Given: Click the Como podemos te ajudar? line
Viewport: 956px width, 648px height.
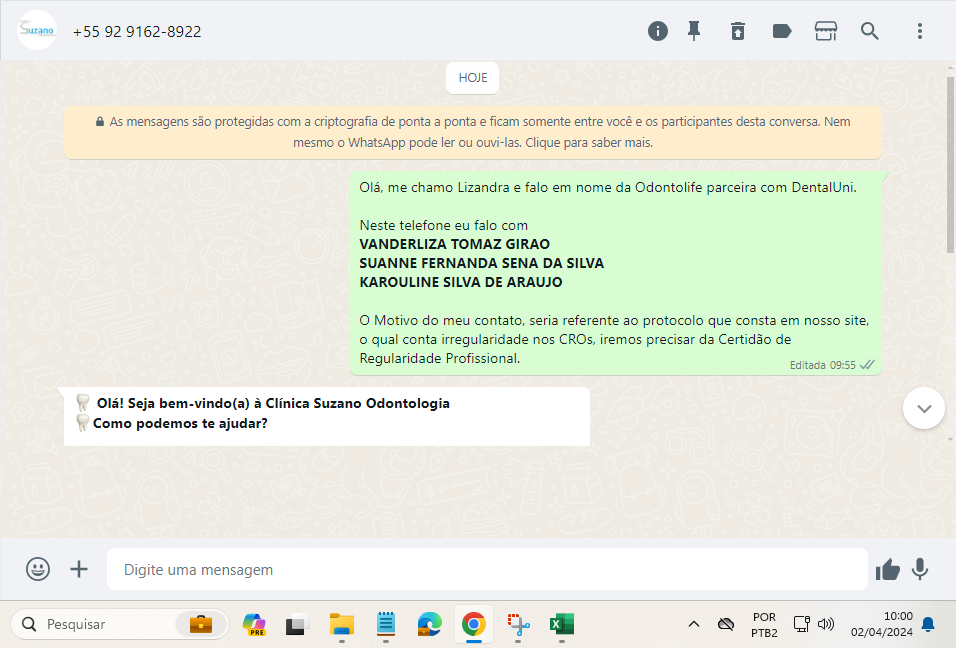Looking at the screenshot, I should pos(180,423).
